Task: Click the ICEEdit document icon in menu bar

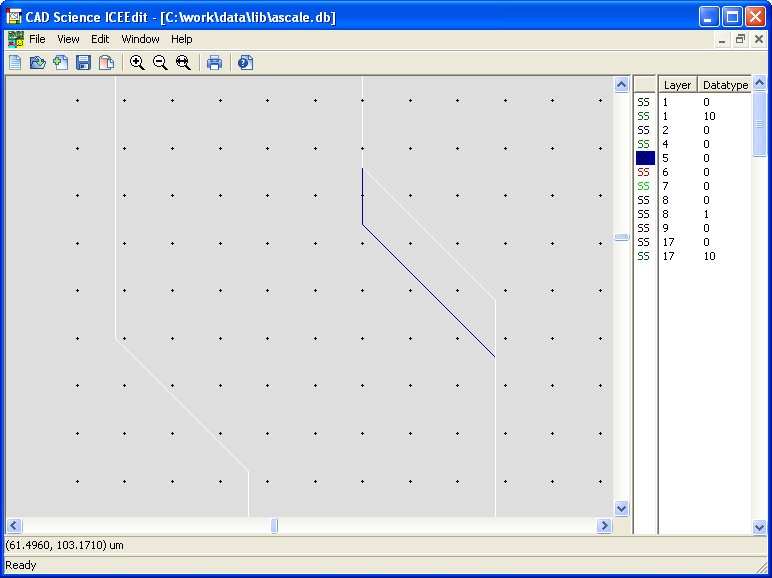Action: (16, 39)
